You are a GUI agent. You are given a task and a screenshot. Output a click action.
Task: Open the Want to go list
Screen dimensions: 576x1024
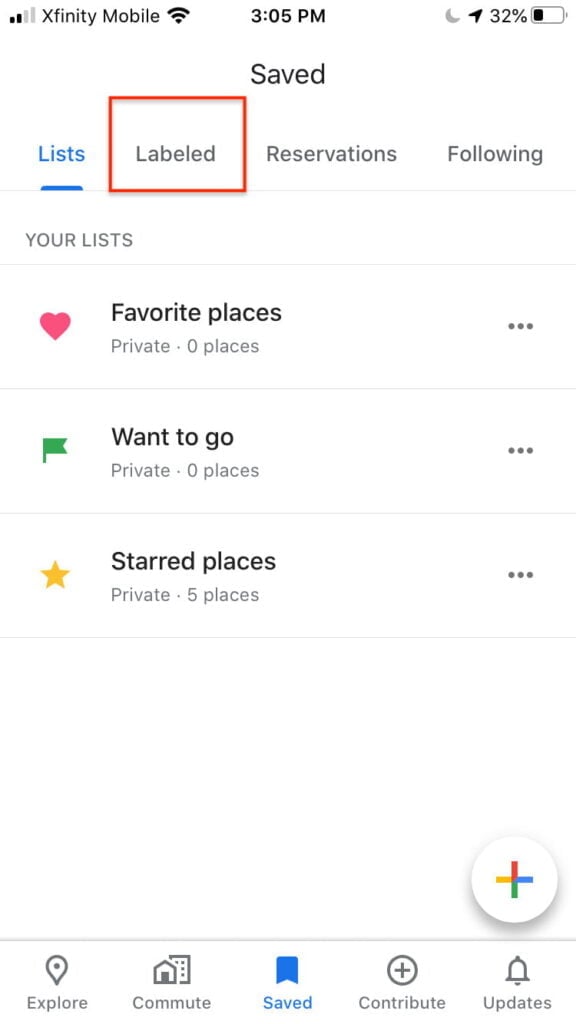coord(288,451)
